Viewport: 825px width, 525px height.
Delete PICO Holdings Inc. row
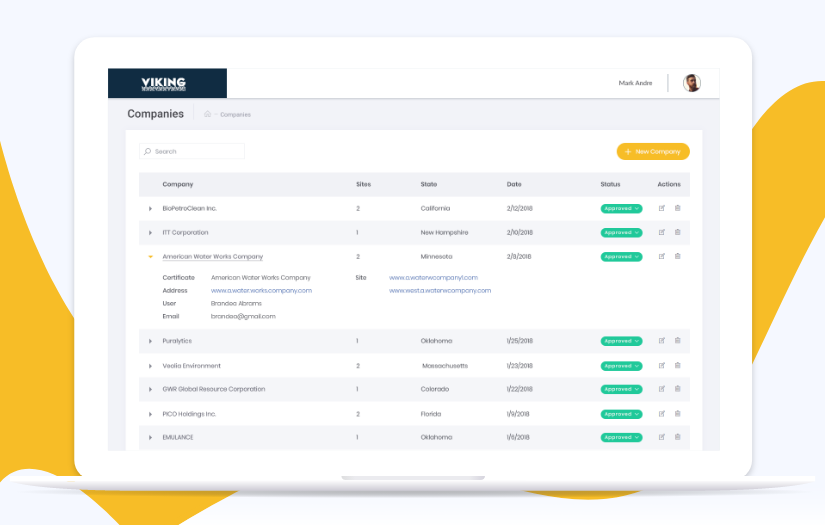678,413
